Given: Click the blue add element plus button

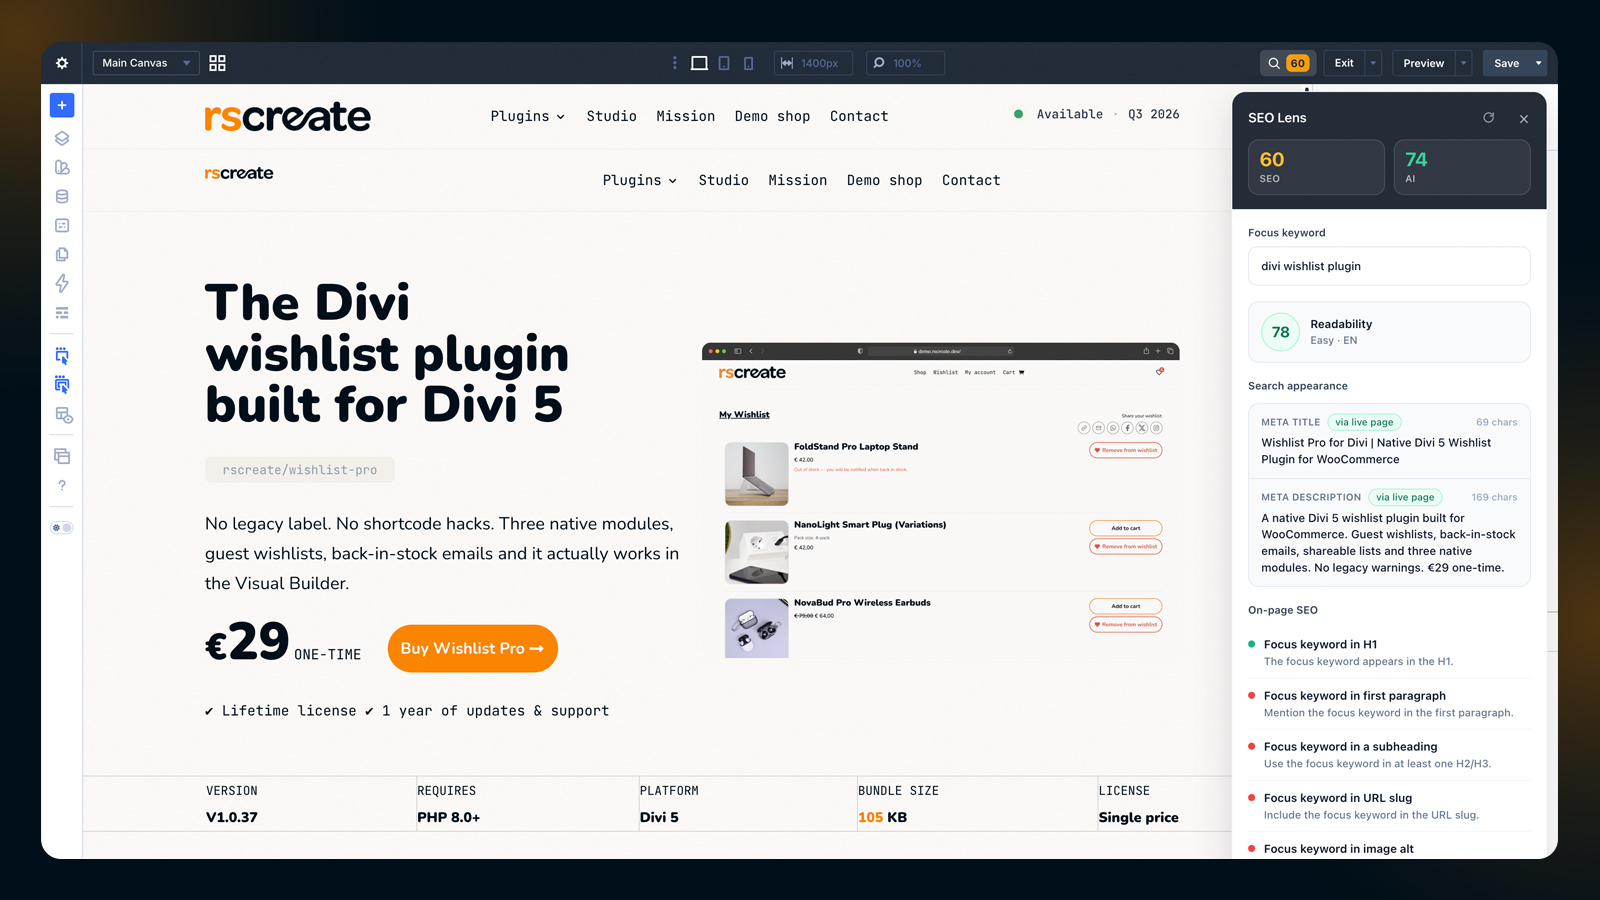Looking at the screenshot, I should (62, 105).
